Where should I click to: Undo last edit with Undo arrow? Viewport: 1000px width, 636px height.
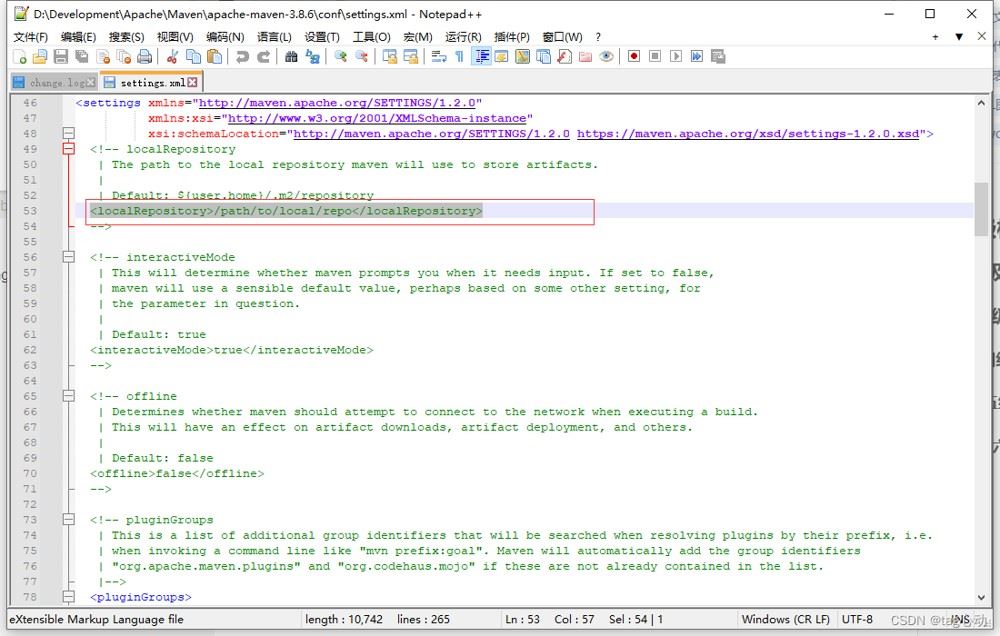coord(242,57)
